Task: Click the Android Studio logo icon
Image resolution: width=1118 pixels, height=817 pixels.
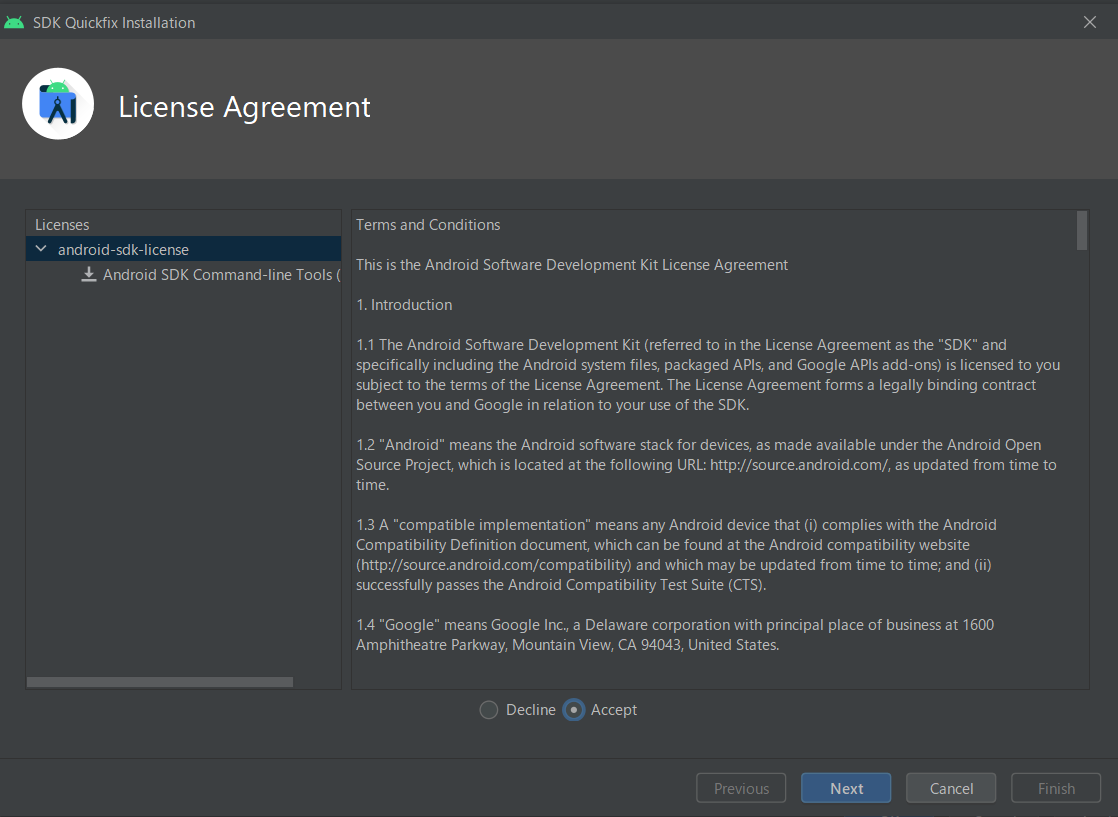Action: click(x=58, y=104)
